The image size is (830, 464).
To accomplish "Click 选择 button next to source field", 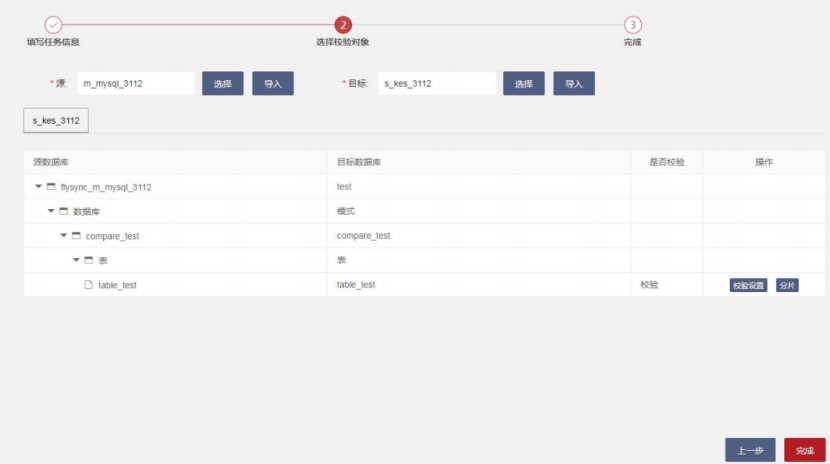I will point(223,84).
